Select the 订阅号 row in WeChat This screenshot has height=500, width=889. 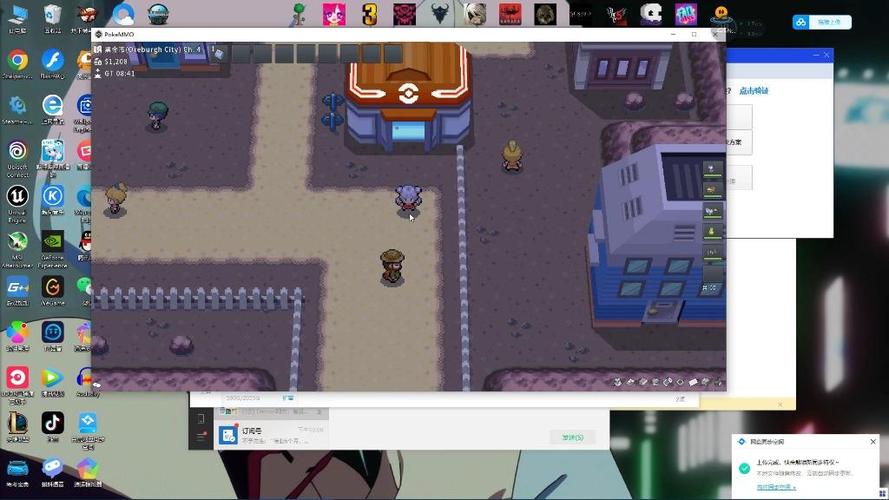[272, 435]
